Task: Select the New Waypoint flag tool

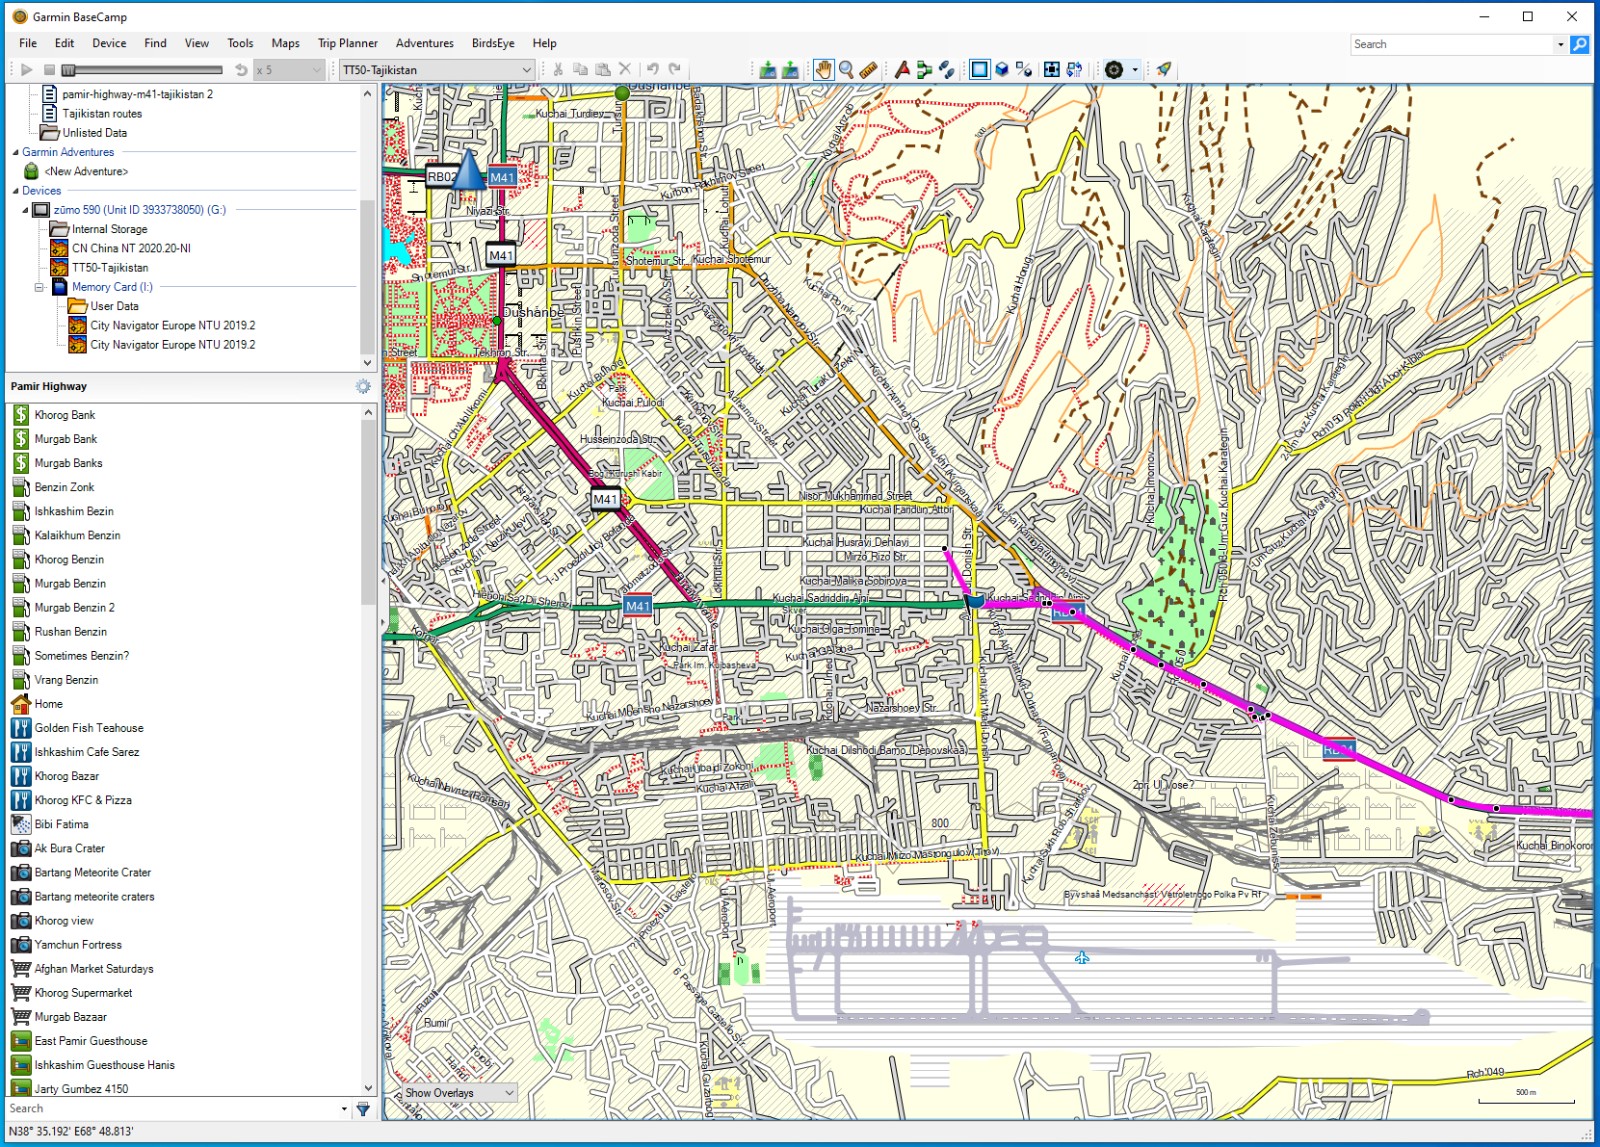Action: [902, 69]
